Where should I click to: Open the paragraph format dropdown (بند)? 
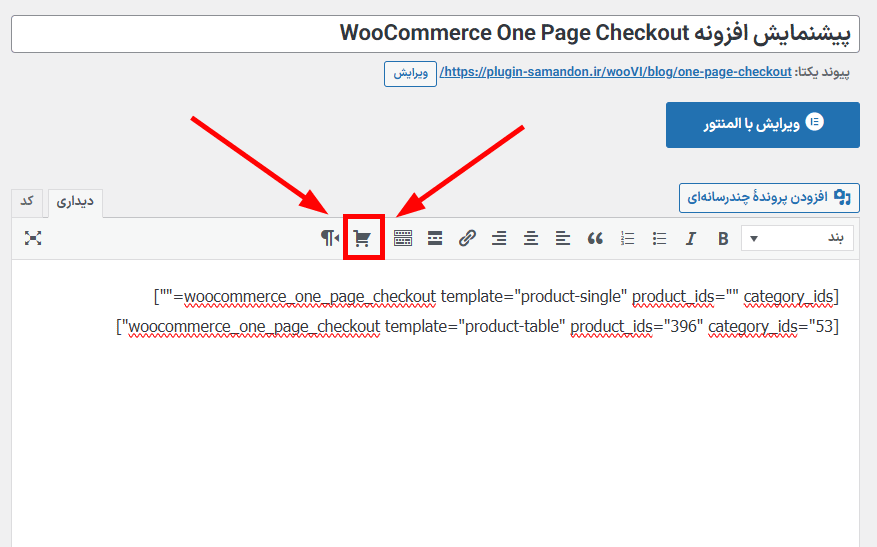pyautogui.click(x=798, y=238)
